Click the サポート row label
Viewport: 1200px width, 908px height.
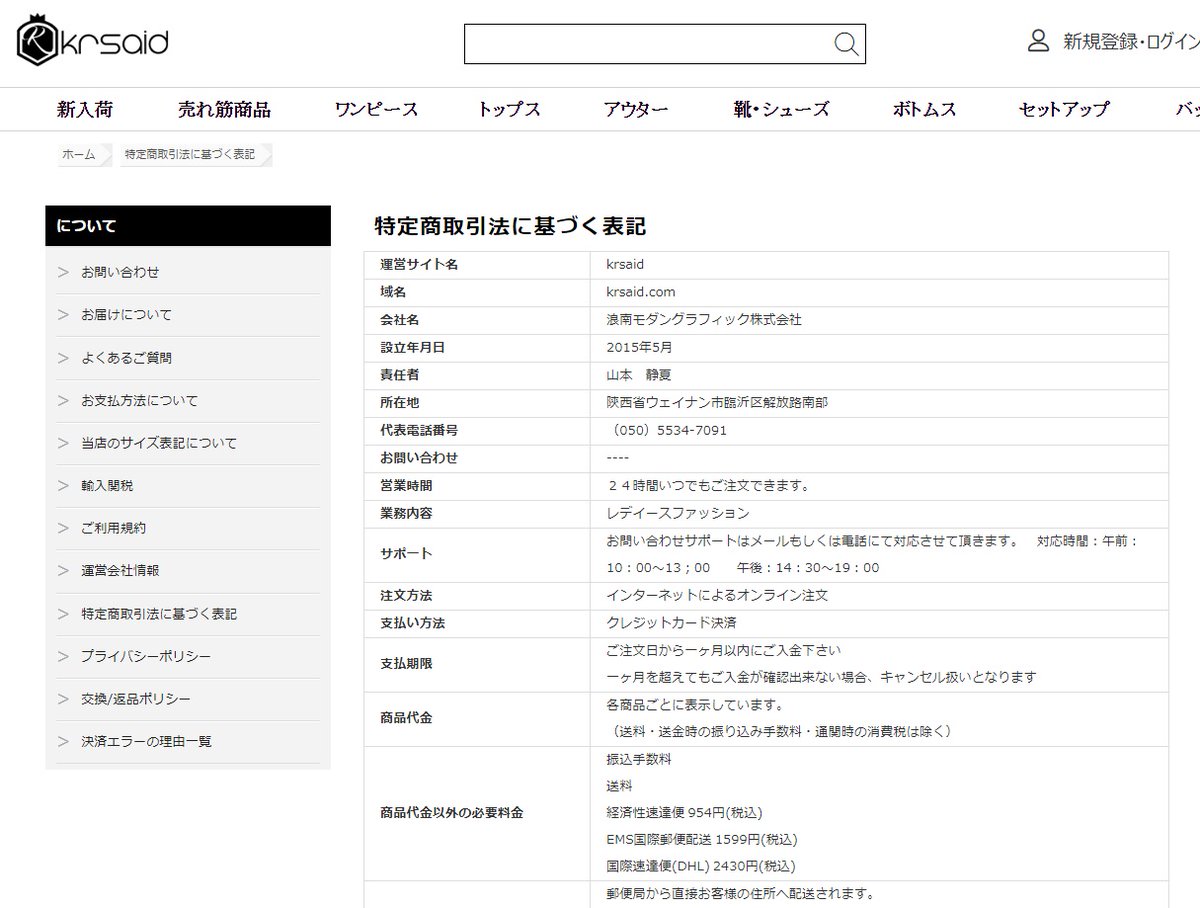click(x=406, y=553)
